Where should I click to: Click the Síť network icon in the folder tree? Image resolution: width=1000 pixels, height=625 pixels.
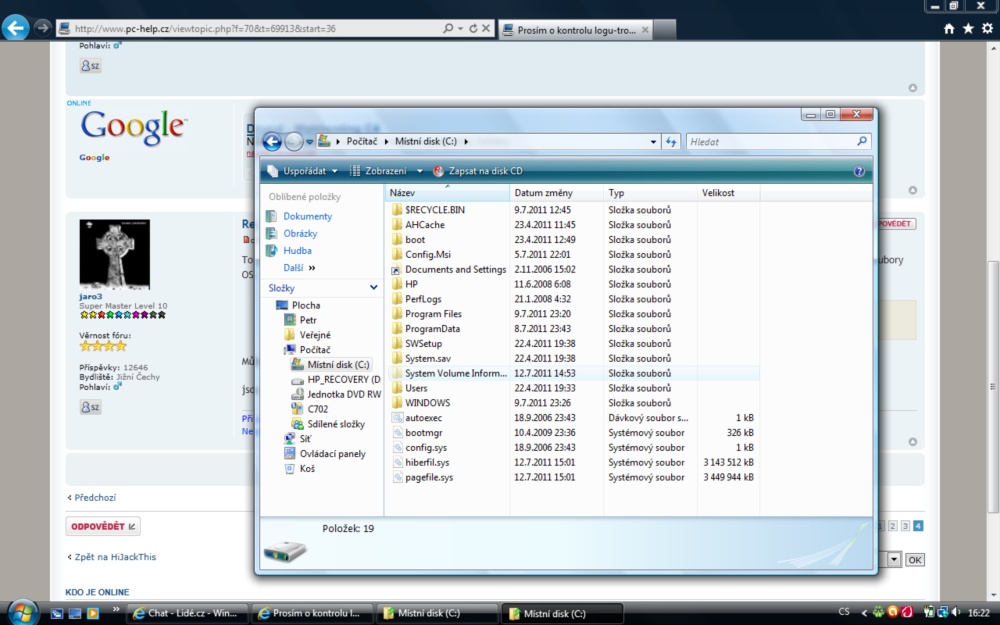pos(290,439)
